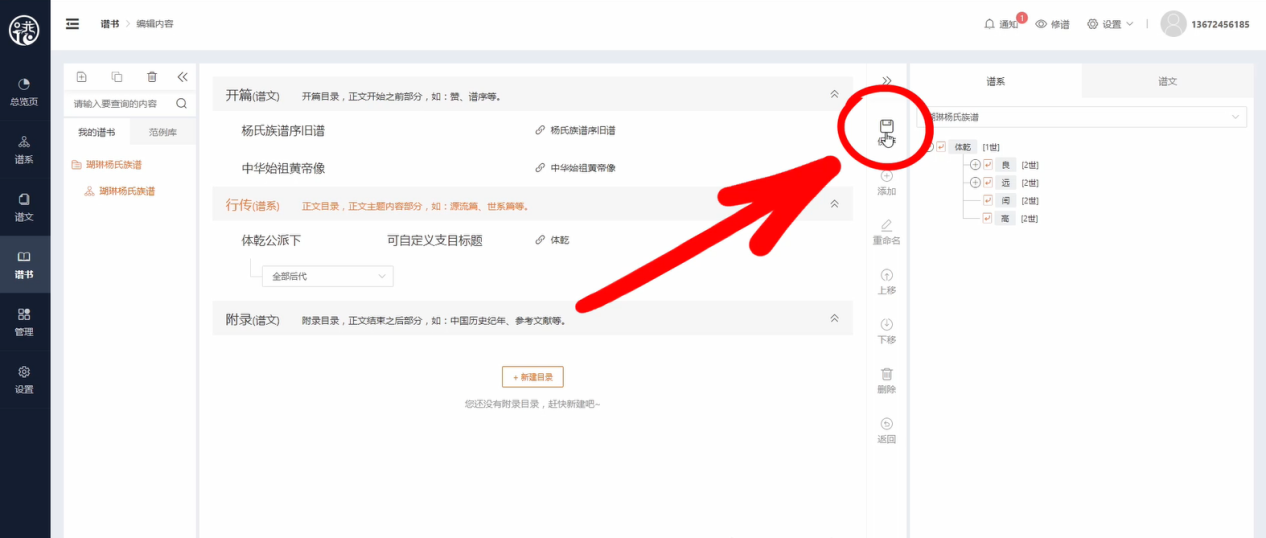Toggle the checkbox beside 远

point(988,183)
